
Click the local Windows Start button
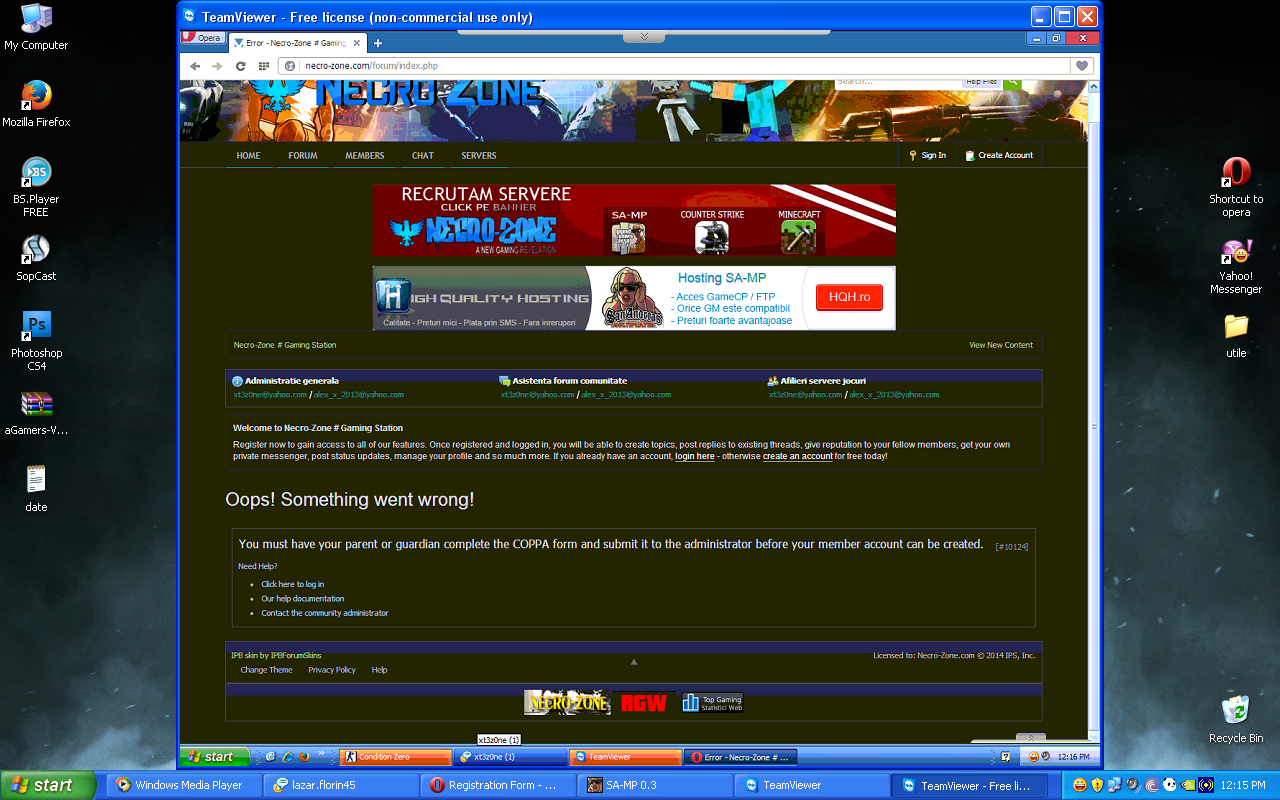click(48, 785)
